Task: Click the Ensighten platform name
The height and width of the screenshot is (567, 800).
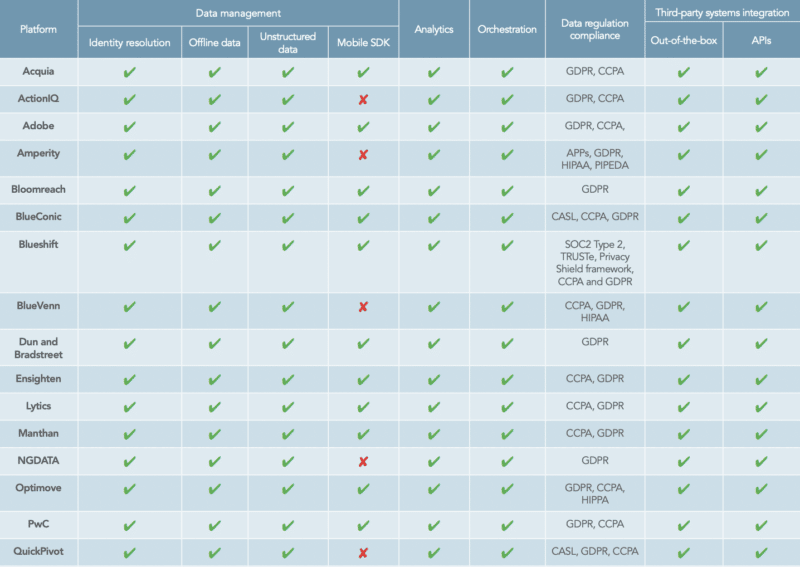Action: click(39, 379)
